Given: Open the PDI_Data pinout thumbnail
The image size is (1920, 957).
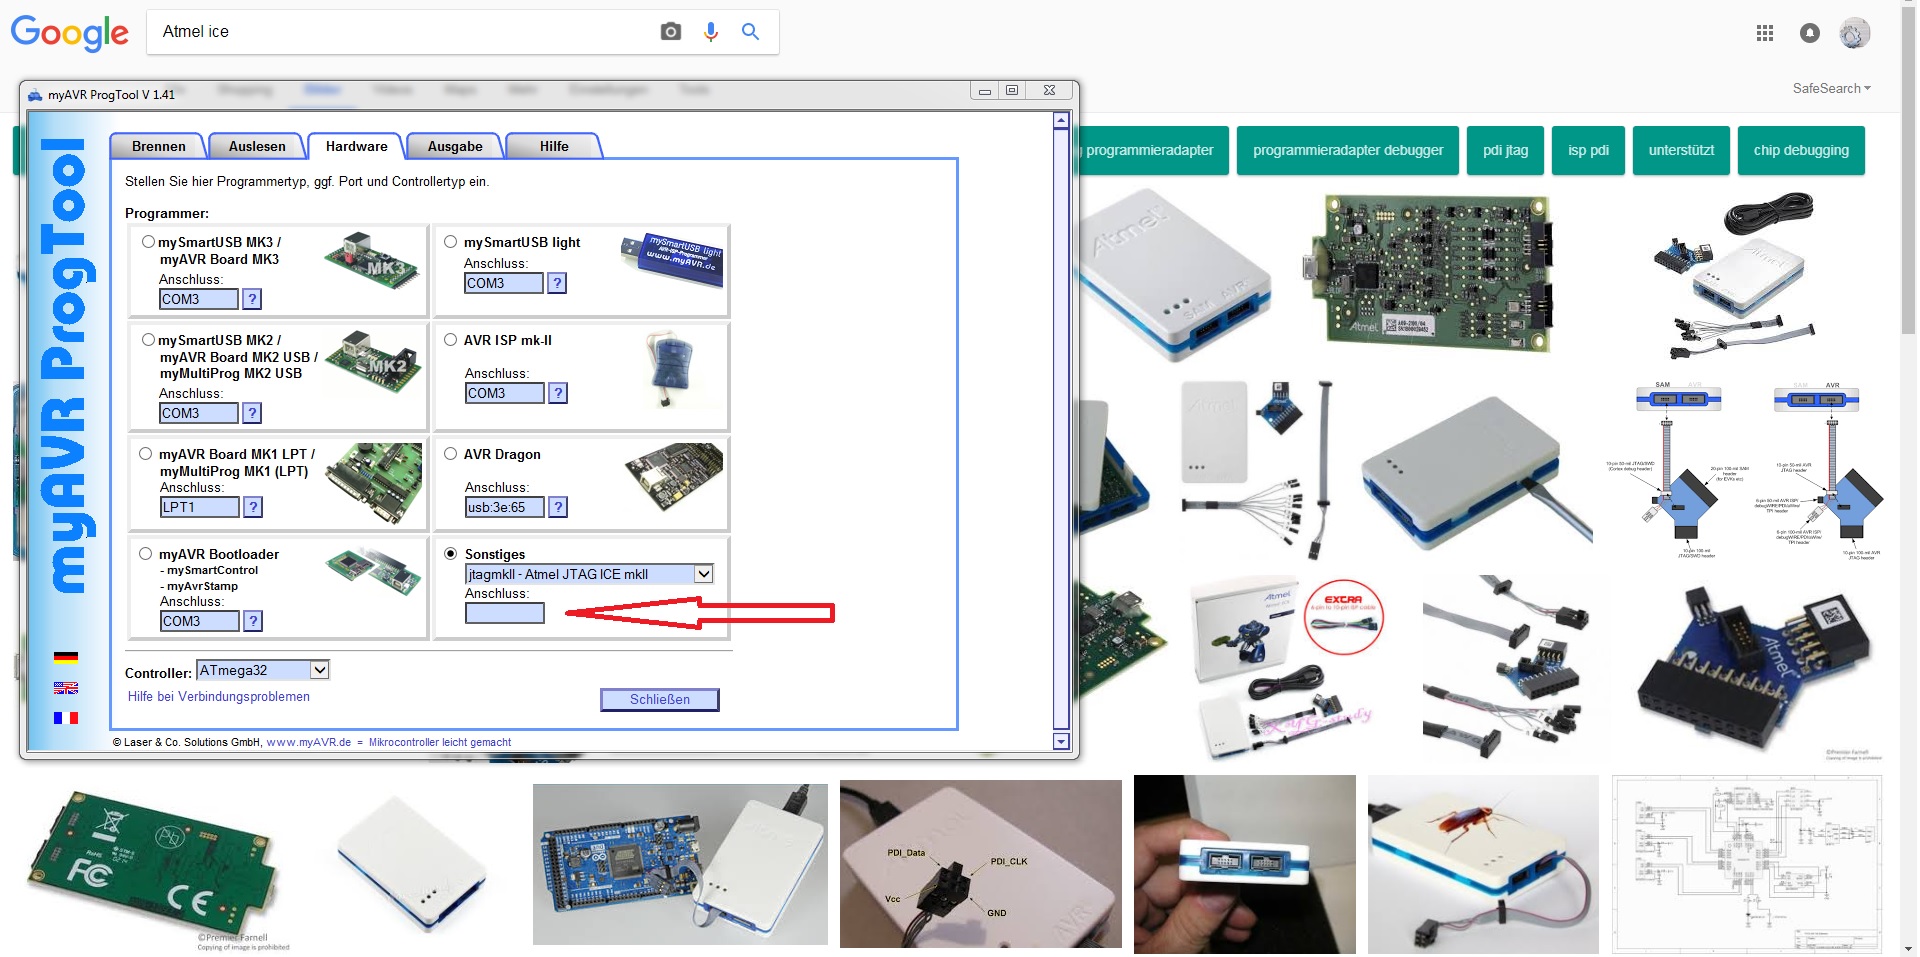Looking at the screenshot, I should click(x=981, y=865).
